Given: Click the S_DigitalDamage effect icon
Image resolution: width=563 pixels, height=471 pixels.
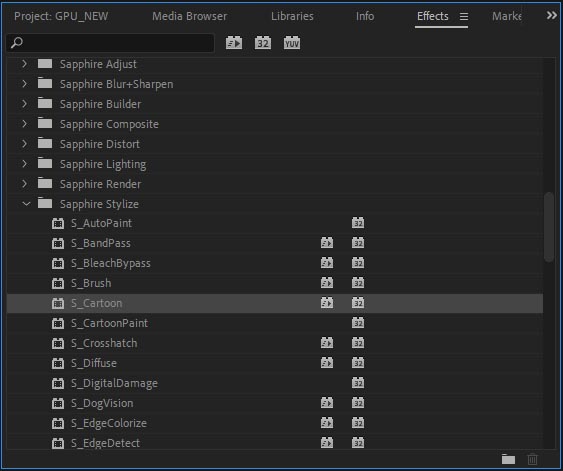Looking at the screenshot, I should click(x=58, y=383).
